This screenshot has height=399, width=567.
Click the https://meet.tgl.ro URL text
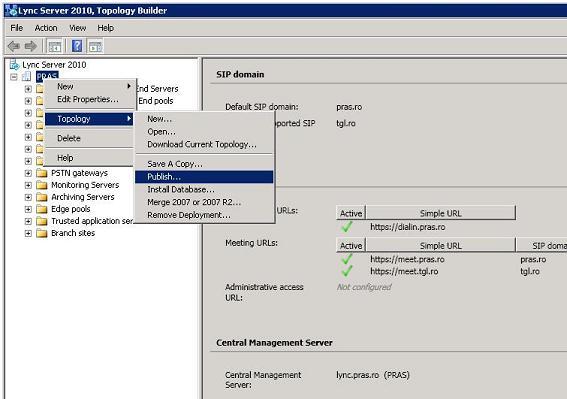pyautogui.click(x=404, y=271)
